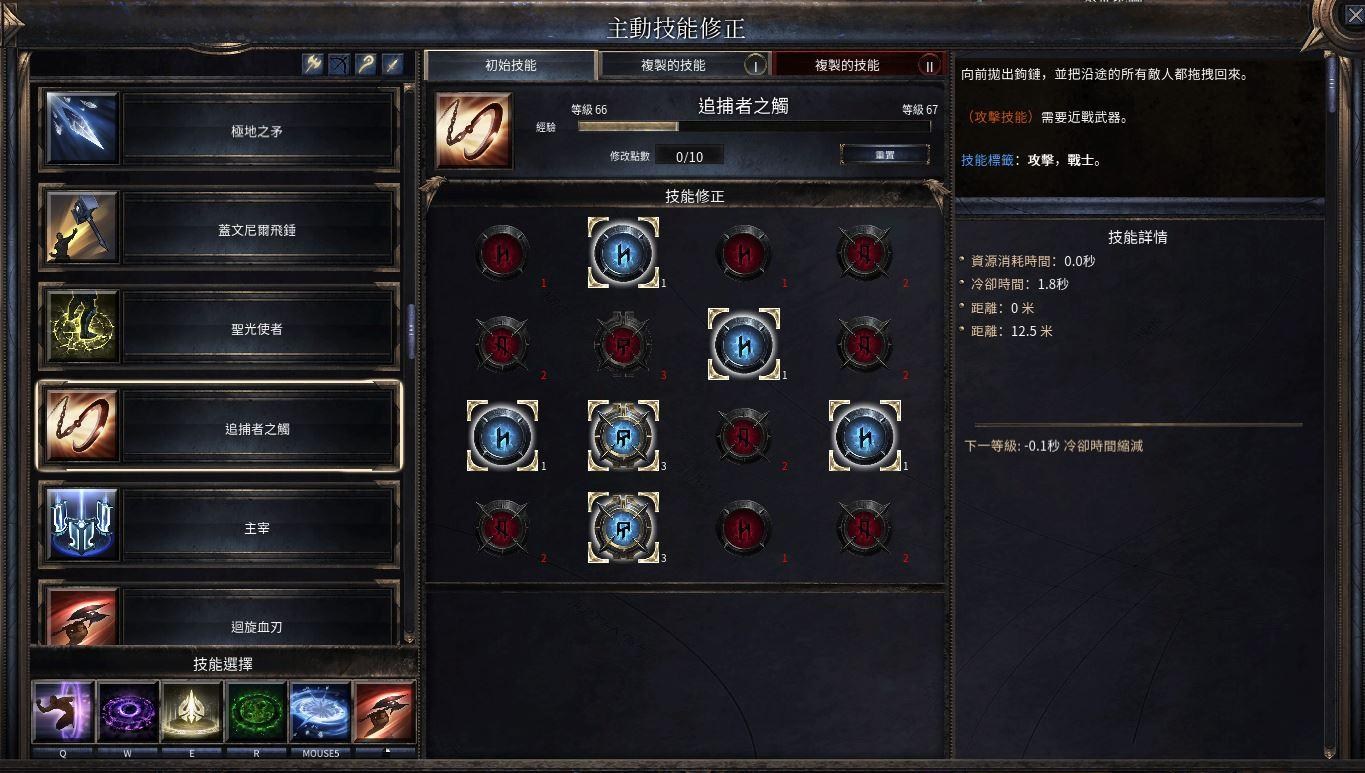Open the 主宰 skill in the list
Screen dimensions: 1365x773
tap(219, 527)
